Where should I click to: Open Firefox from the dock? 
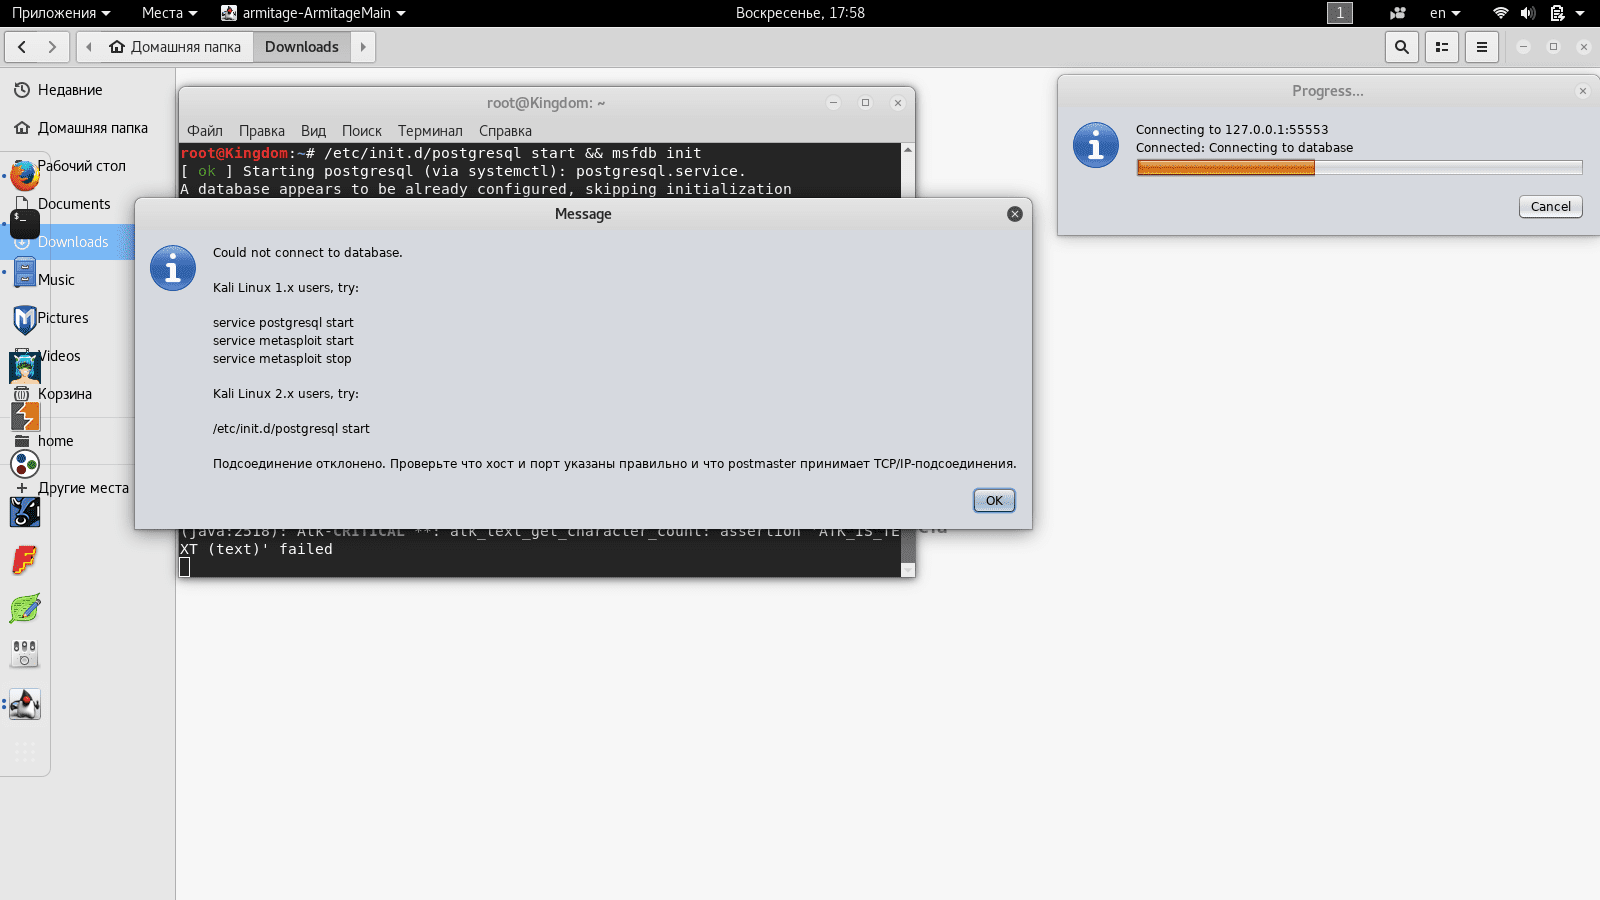coord(24,176)
